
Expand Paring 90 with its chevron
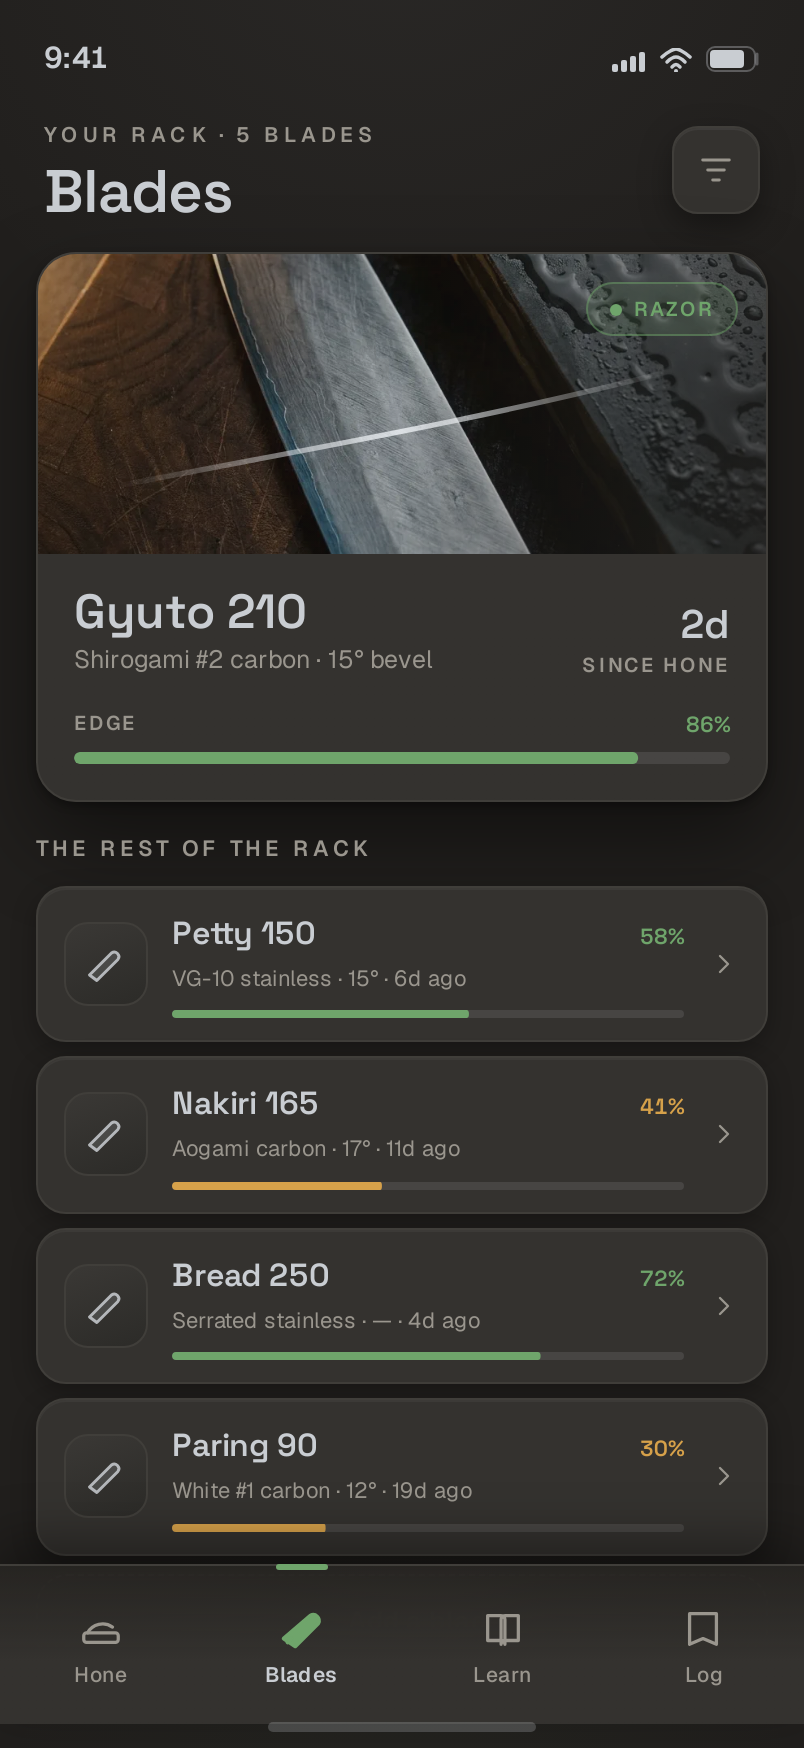pyautogui.click(x=724, y=1476)
